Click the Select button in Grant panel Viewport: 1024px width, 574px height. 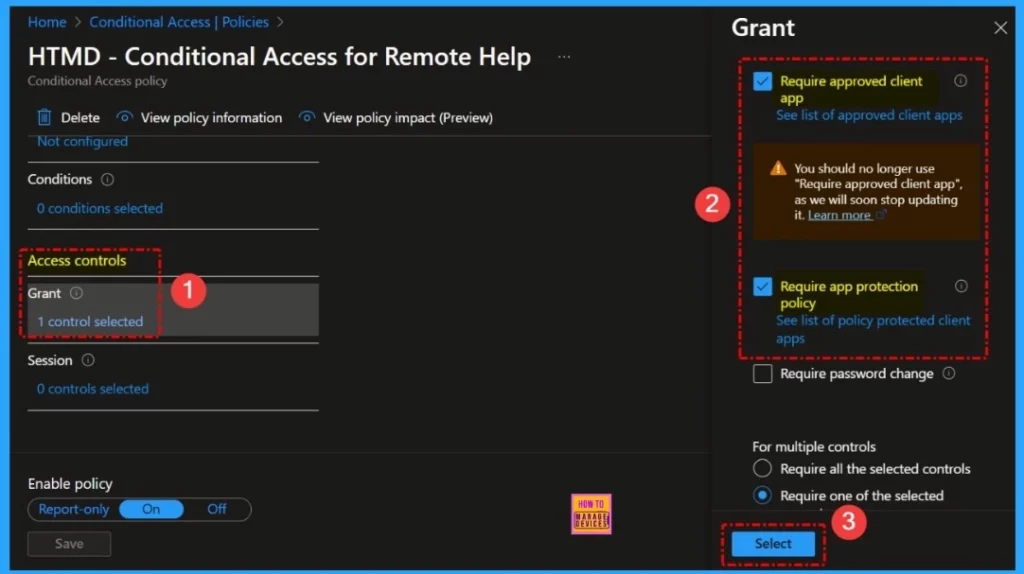click(773, 543)
